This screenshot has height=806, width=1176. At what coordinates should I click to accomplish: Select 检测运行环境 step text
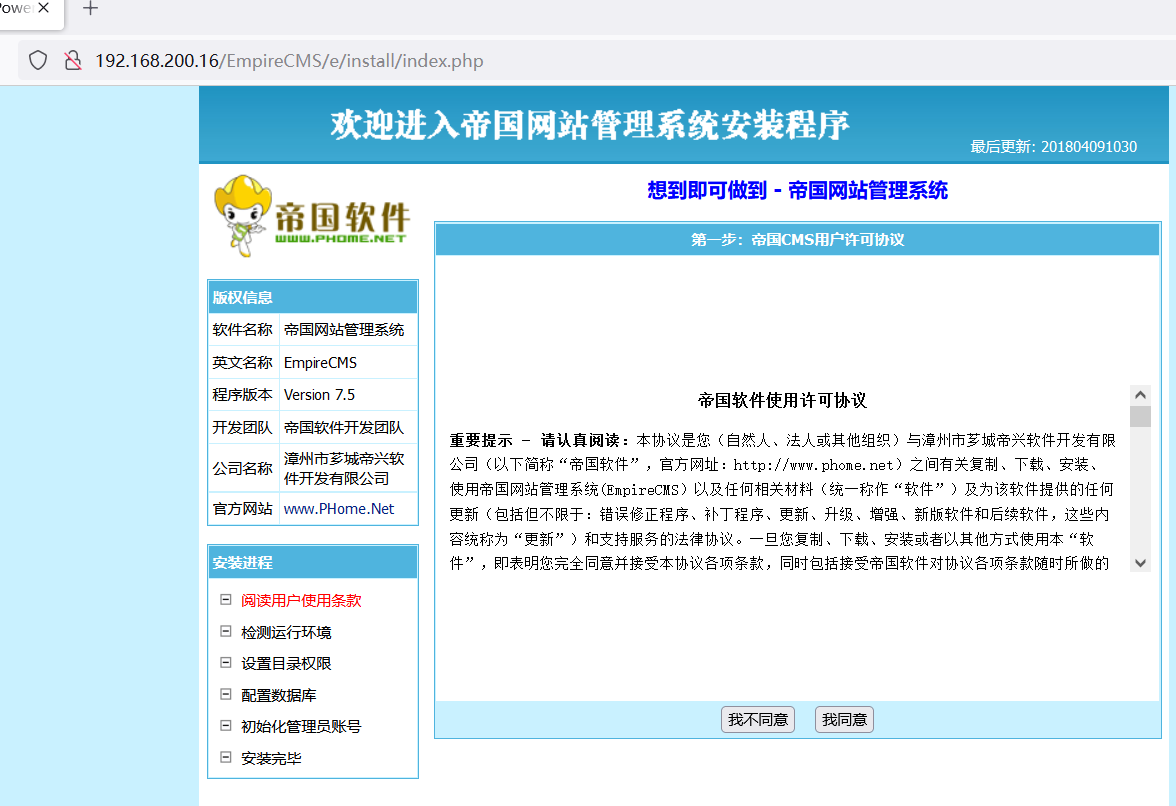click(286, 632)
